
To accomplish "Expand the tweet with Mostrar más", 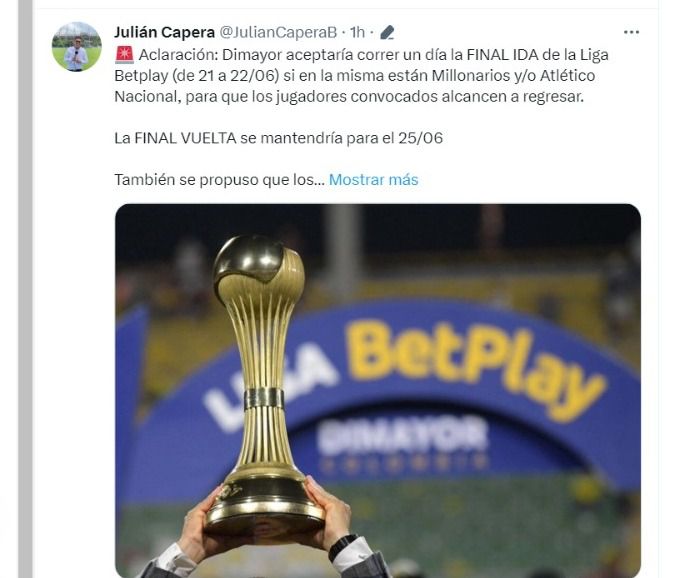I will [373, 179].
